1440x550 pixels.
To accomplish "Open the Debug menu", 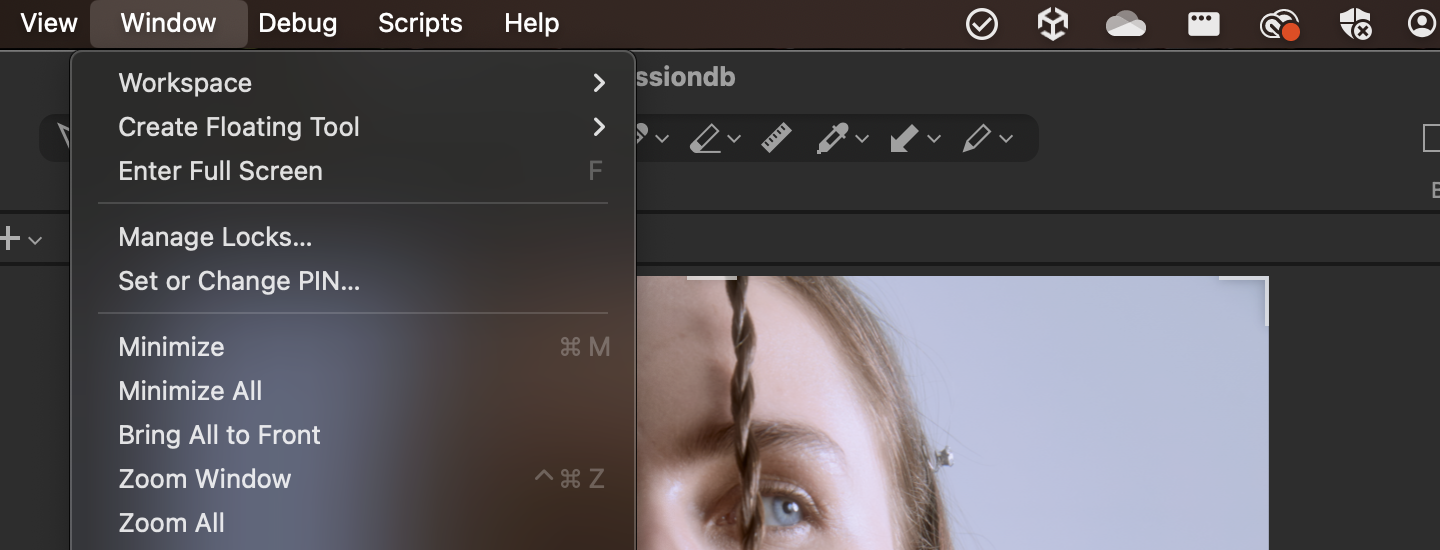I will [x=297, y=23].
